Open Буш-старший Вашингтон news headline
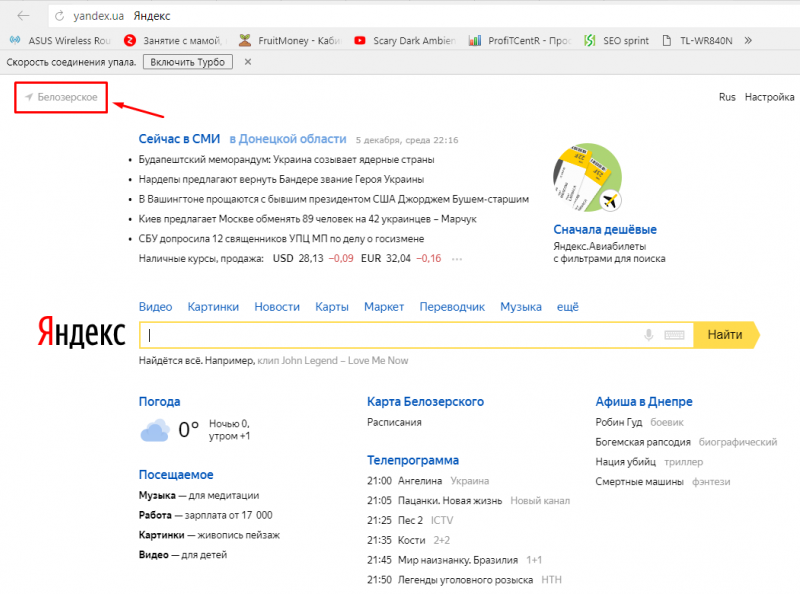The width and height of the screenshot is (800, 594). 334,199
